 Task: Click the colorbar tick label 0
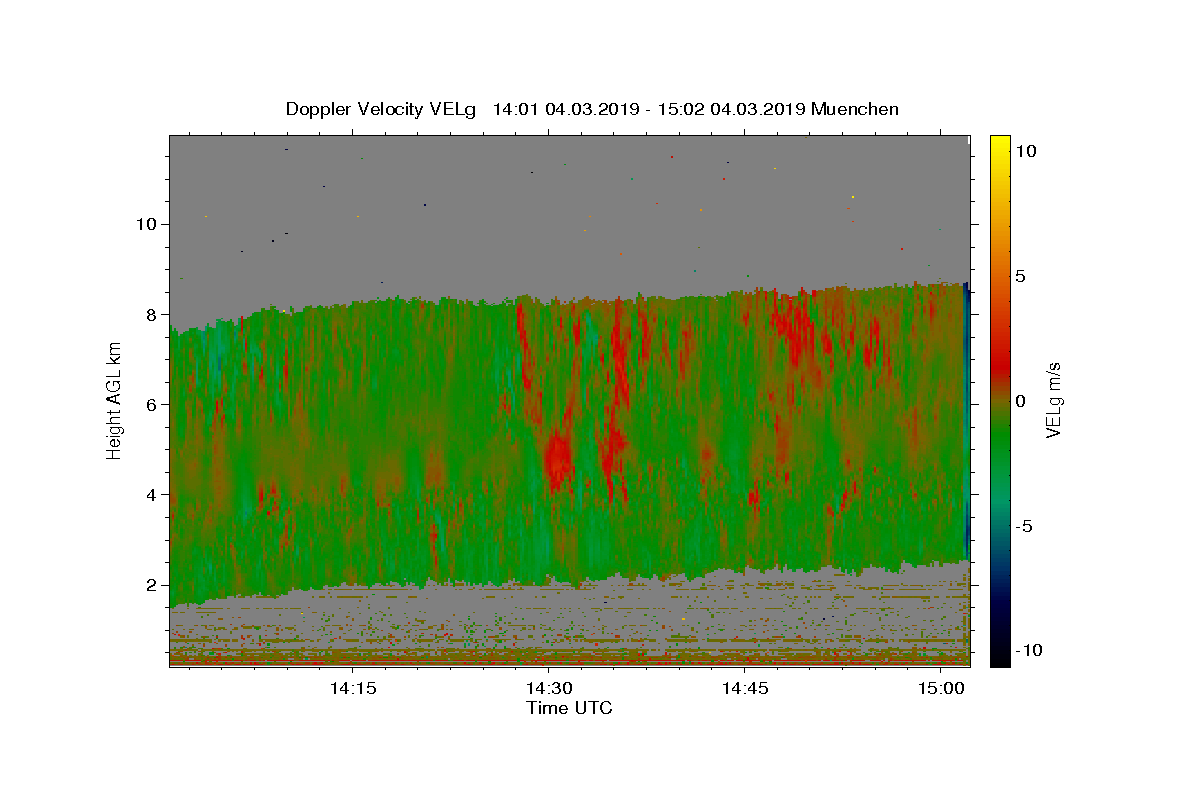coord(1020,401)
